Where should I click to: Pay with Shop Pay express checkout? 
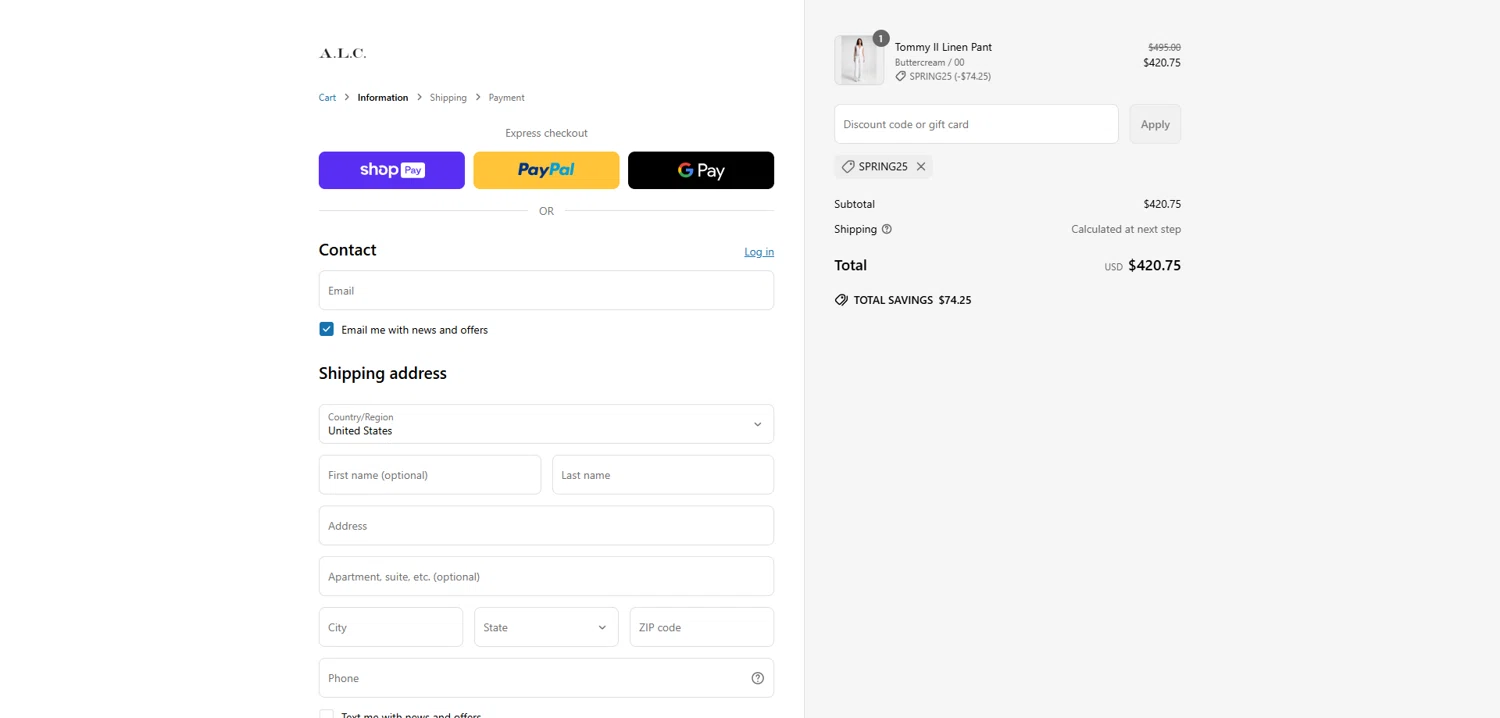[x=391, y=170]
